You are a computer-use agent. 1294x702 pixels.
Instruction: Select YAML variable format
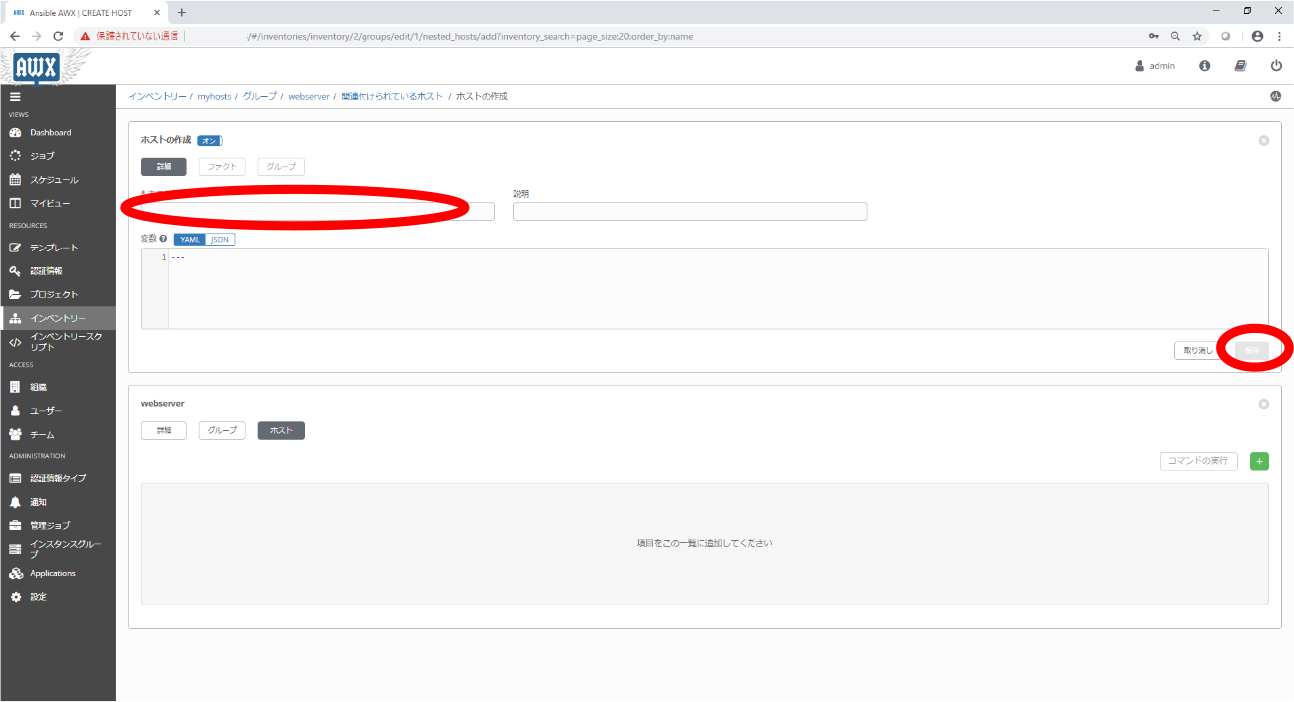tap(190, 240)
